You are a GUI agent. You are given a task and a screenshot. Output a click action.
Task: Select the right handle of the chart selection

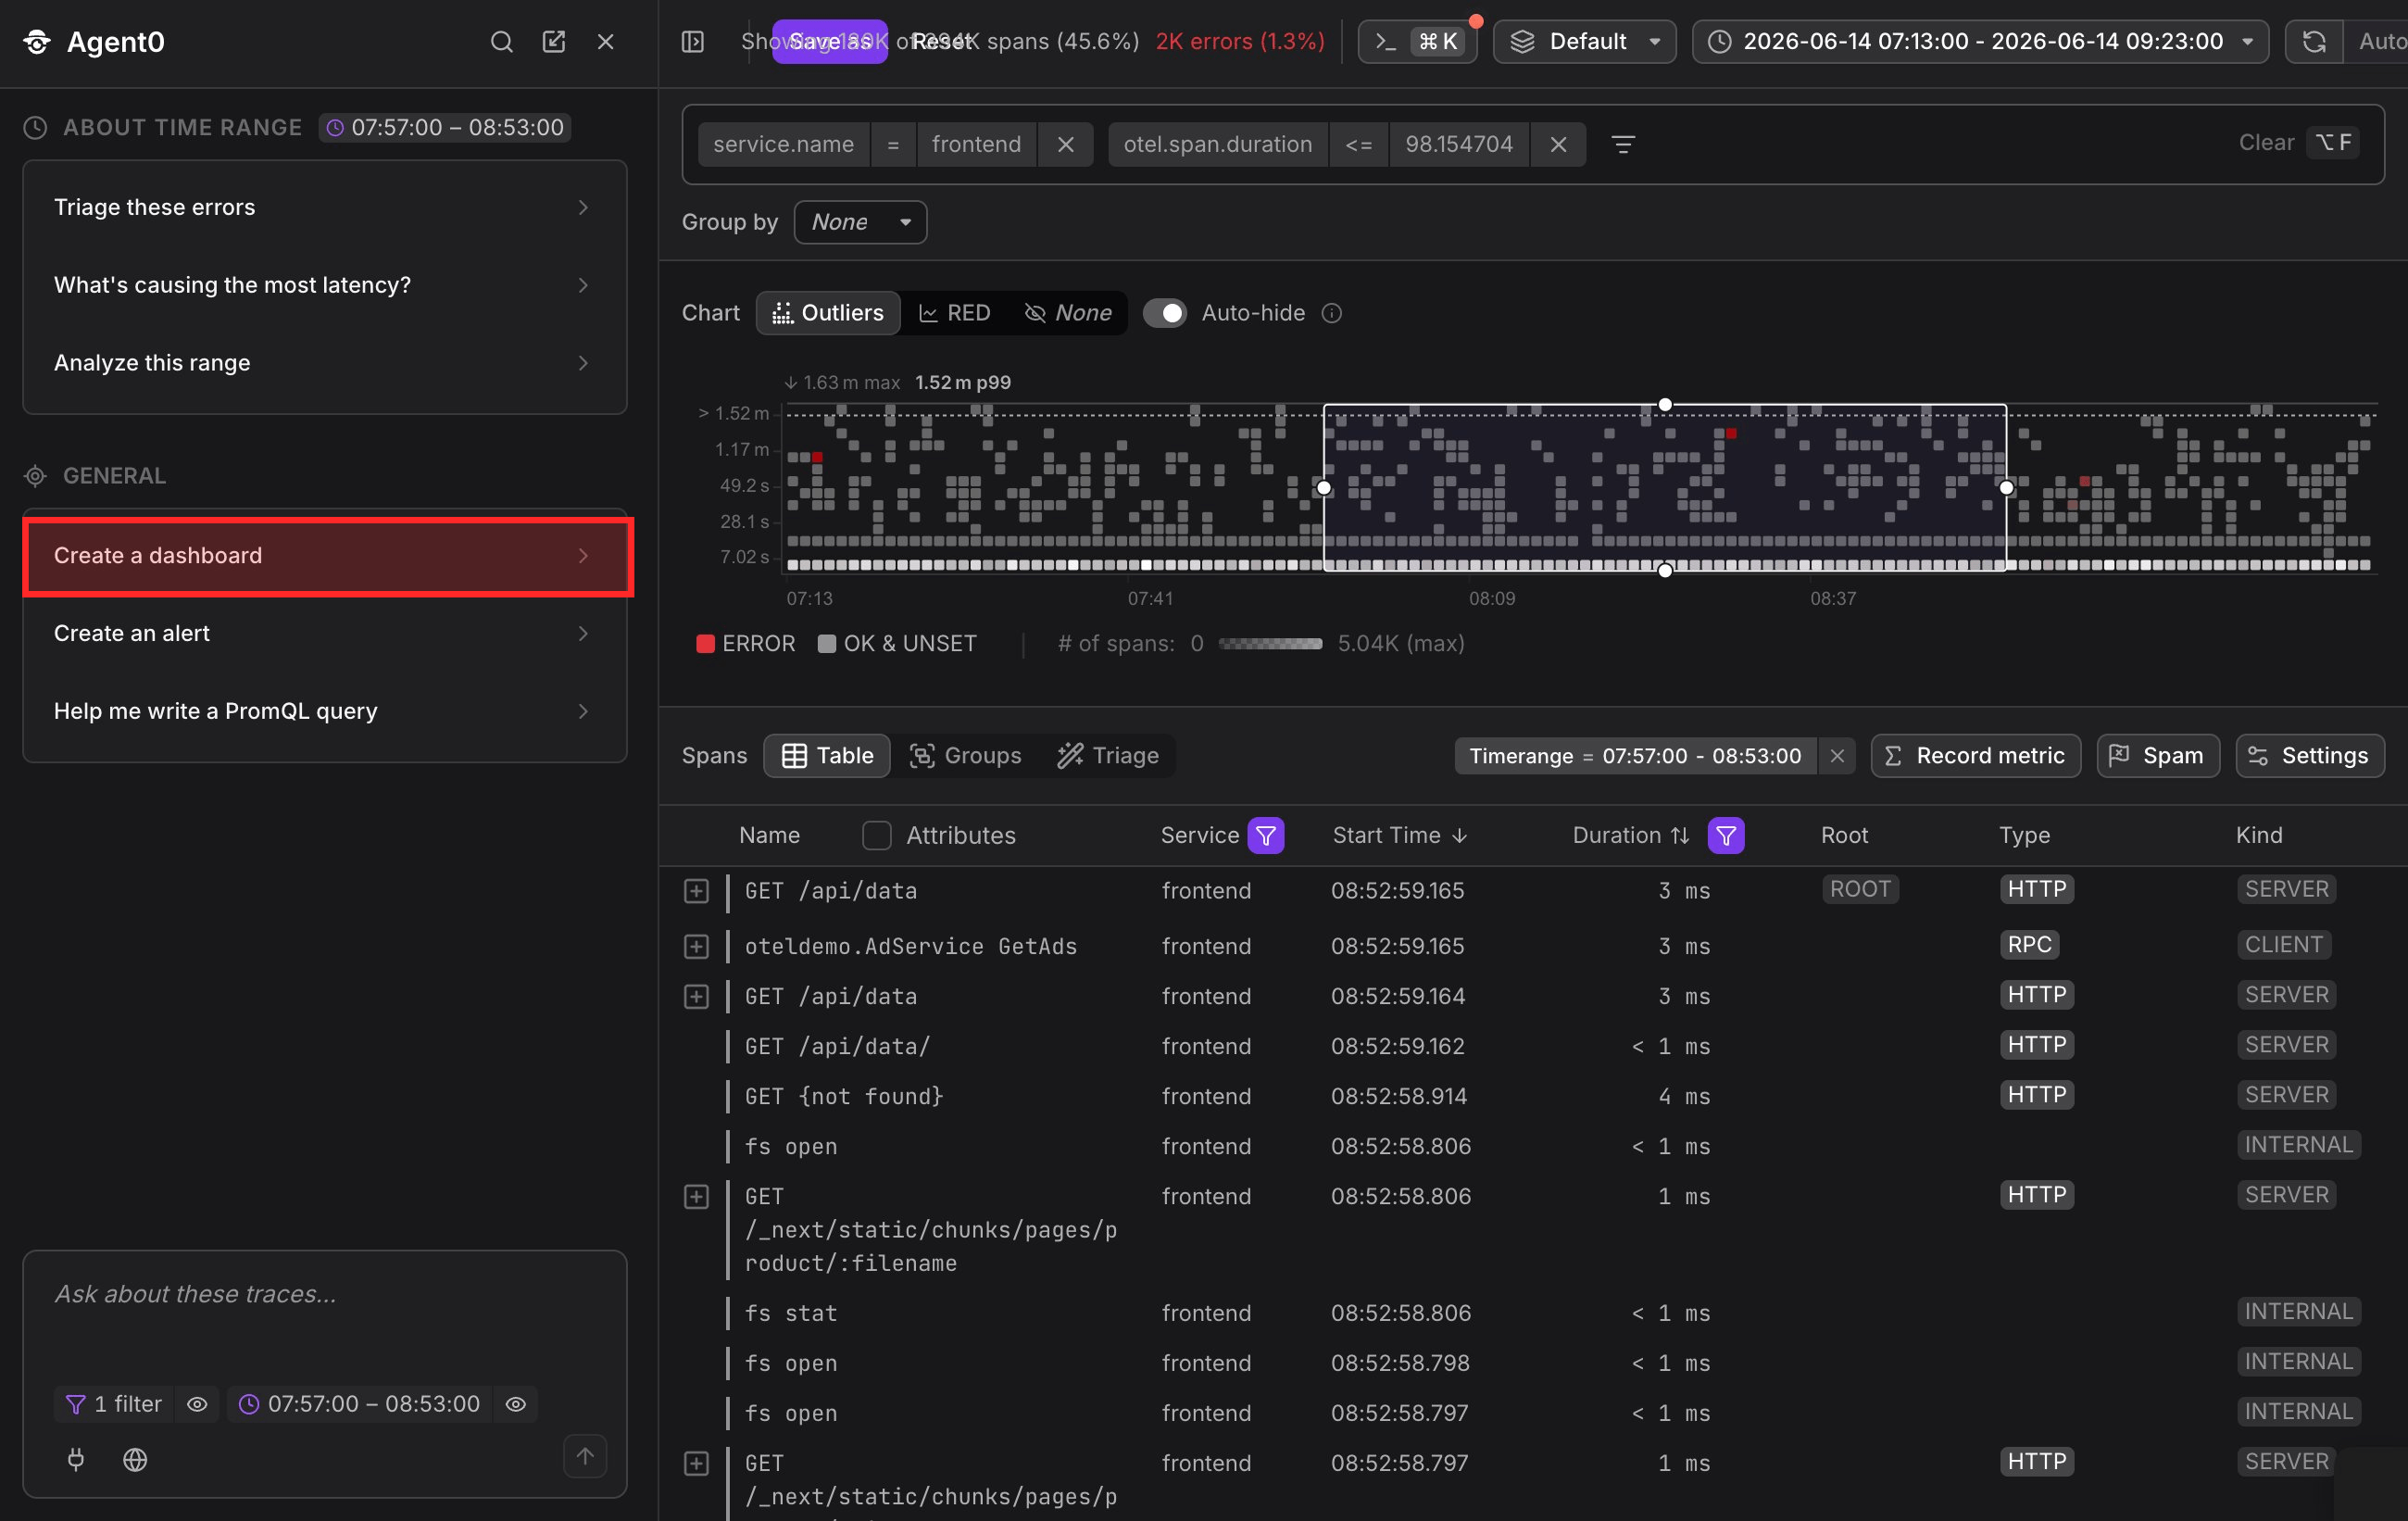click(x=2005, y=488)
